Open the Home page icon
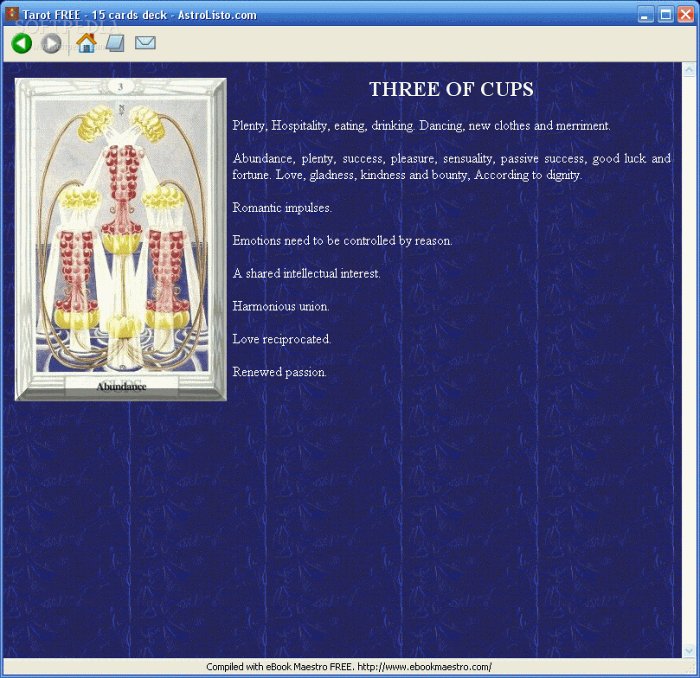The width and height of the screenshot is (700, 678). click(x=86, y=43)
